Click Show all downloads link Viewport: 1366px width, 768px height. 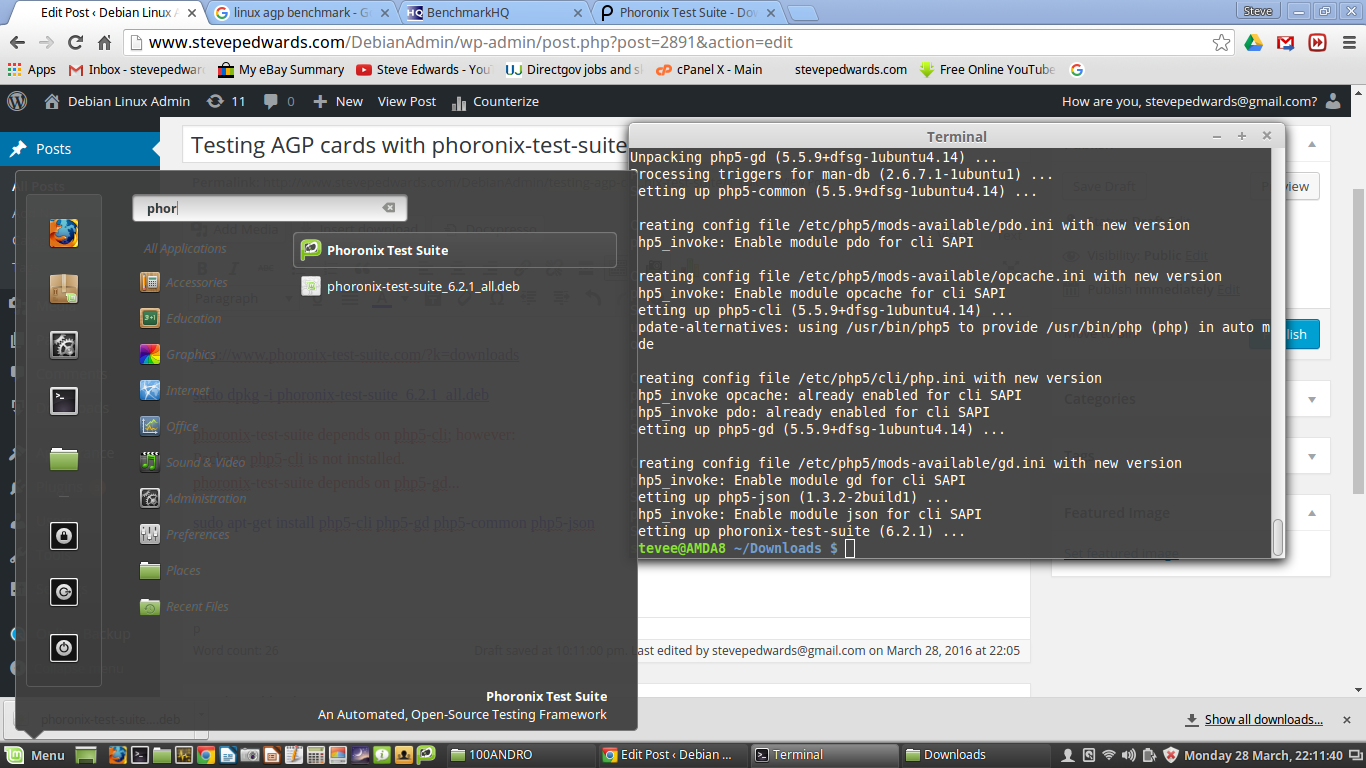point(1262,719)
